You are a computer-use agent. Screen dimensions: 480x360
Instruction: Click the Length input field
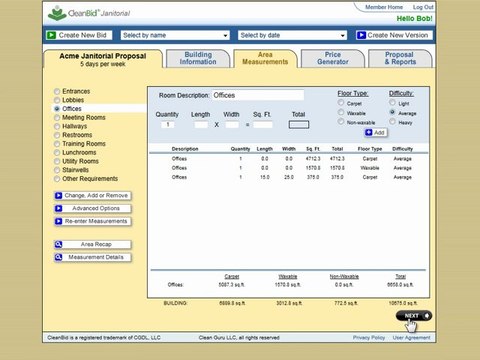[x=201, y=125]
